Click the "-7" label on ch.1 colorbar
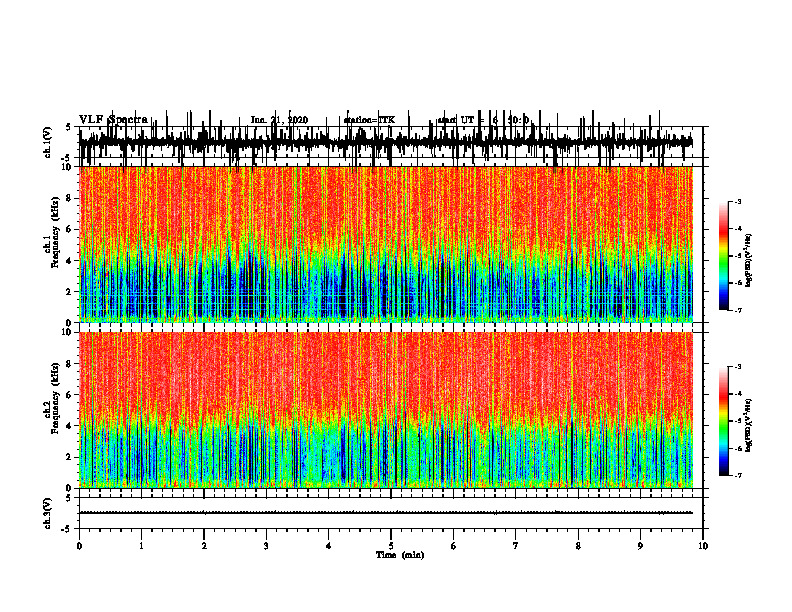The width and height of the screenshot is (792, 612). (x=737, y=310)
